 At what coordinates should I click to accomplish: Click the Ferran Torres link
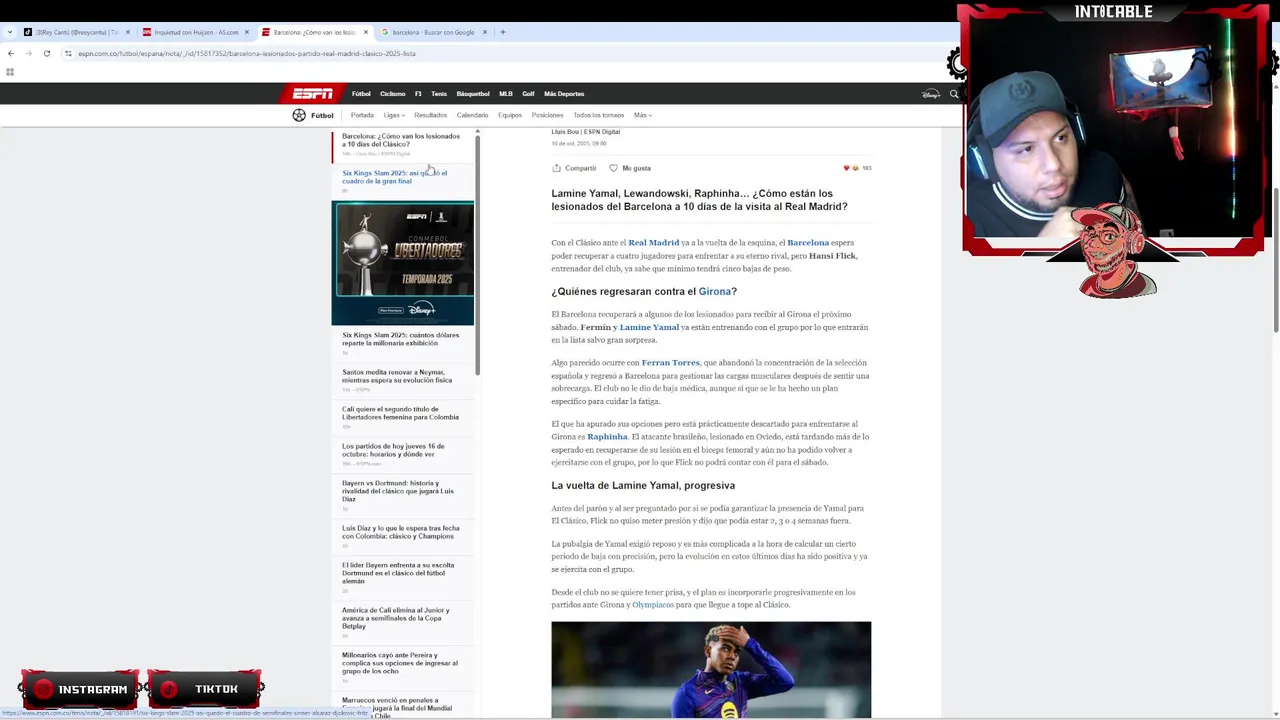click(670, 363)
